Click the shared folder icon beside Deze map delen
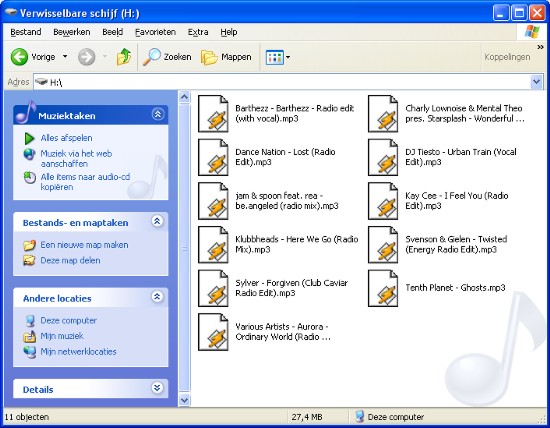The width and height of the screenshot is (550, 428). [29, 260]
